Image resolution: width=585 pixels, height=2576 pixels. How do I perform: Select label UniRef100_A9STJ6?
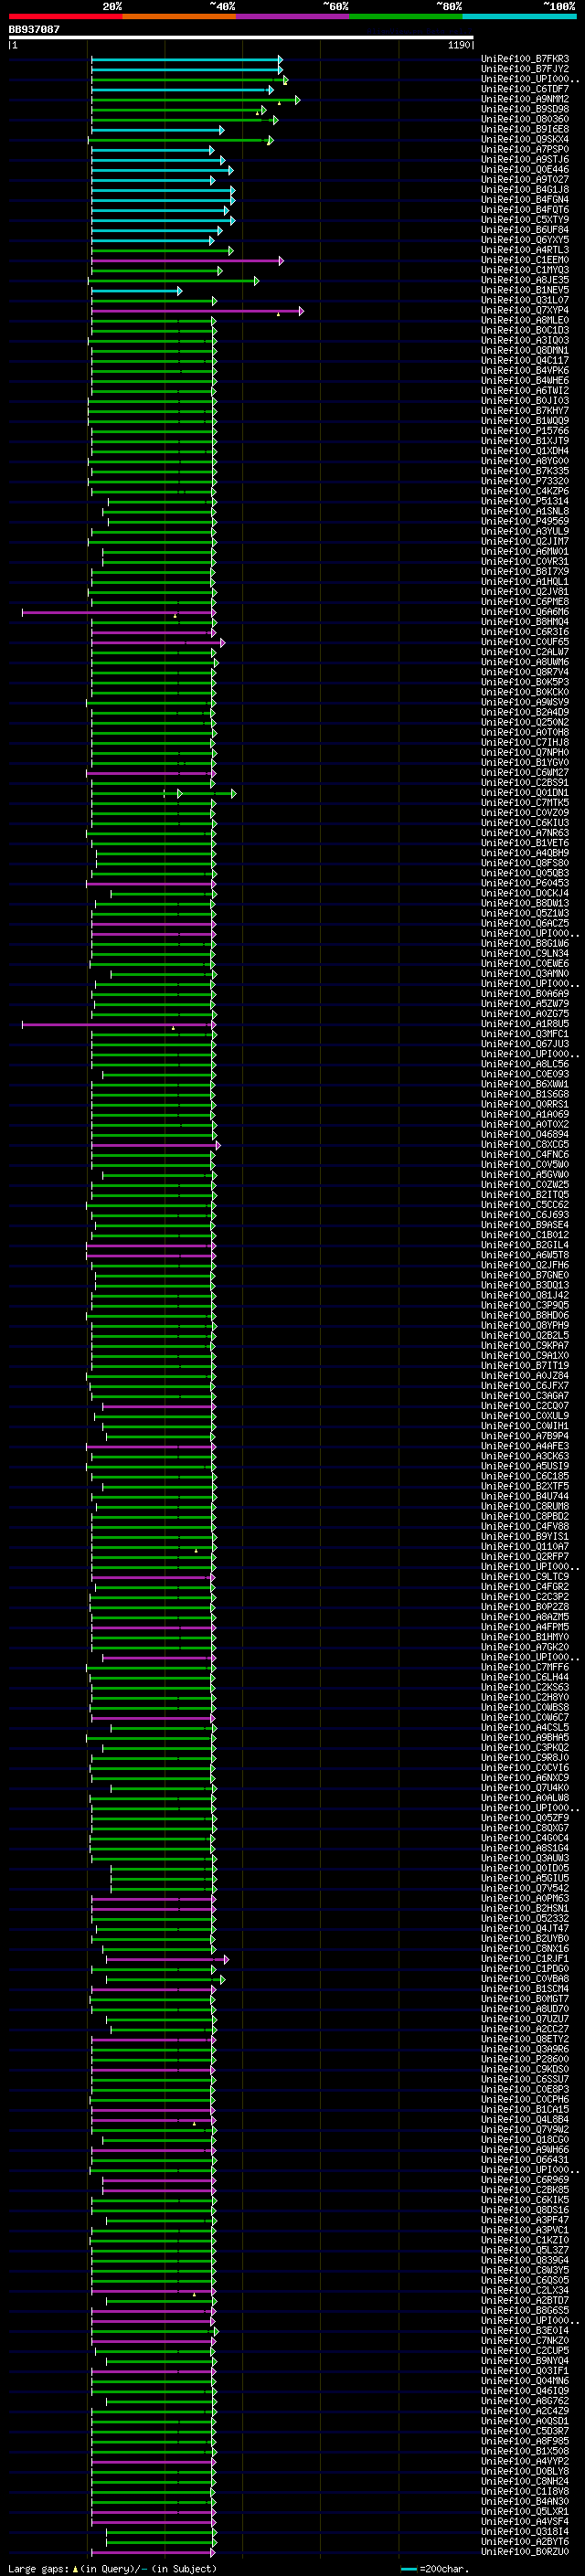[x=525, y=159]
